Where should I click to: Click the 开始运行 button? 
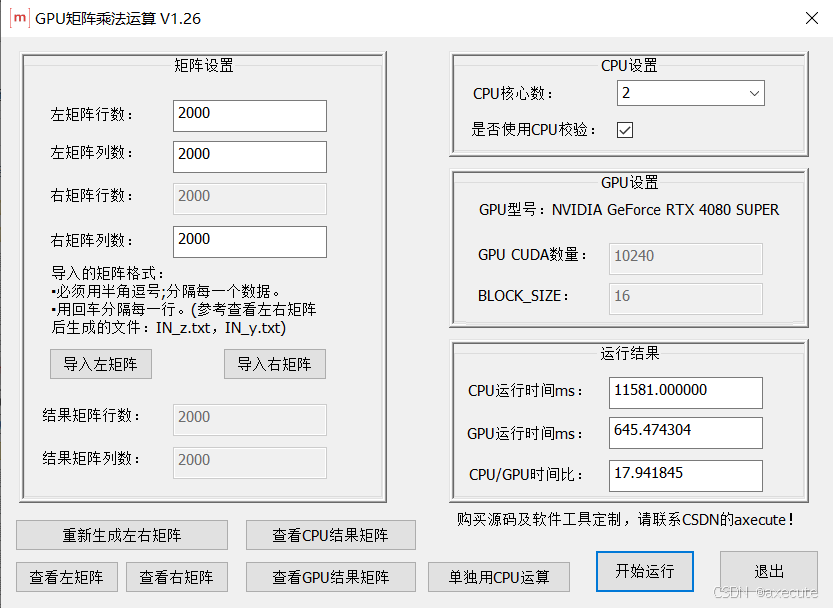[644, 571]
